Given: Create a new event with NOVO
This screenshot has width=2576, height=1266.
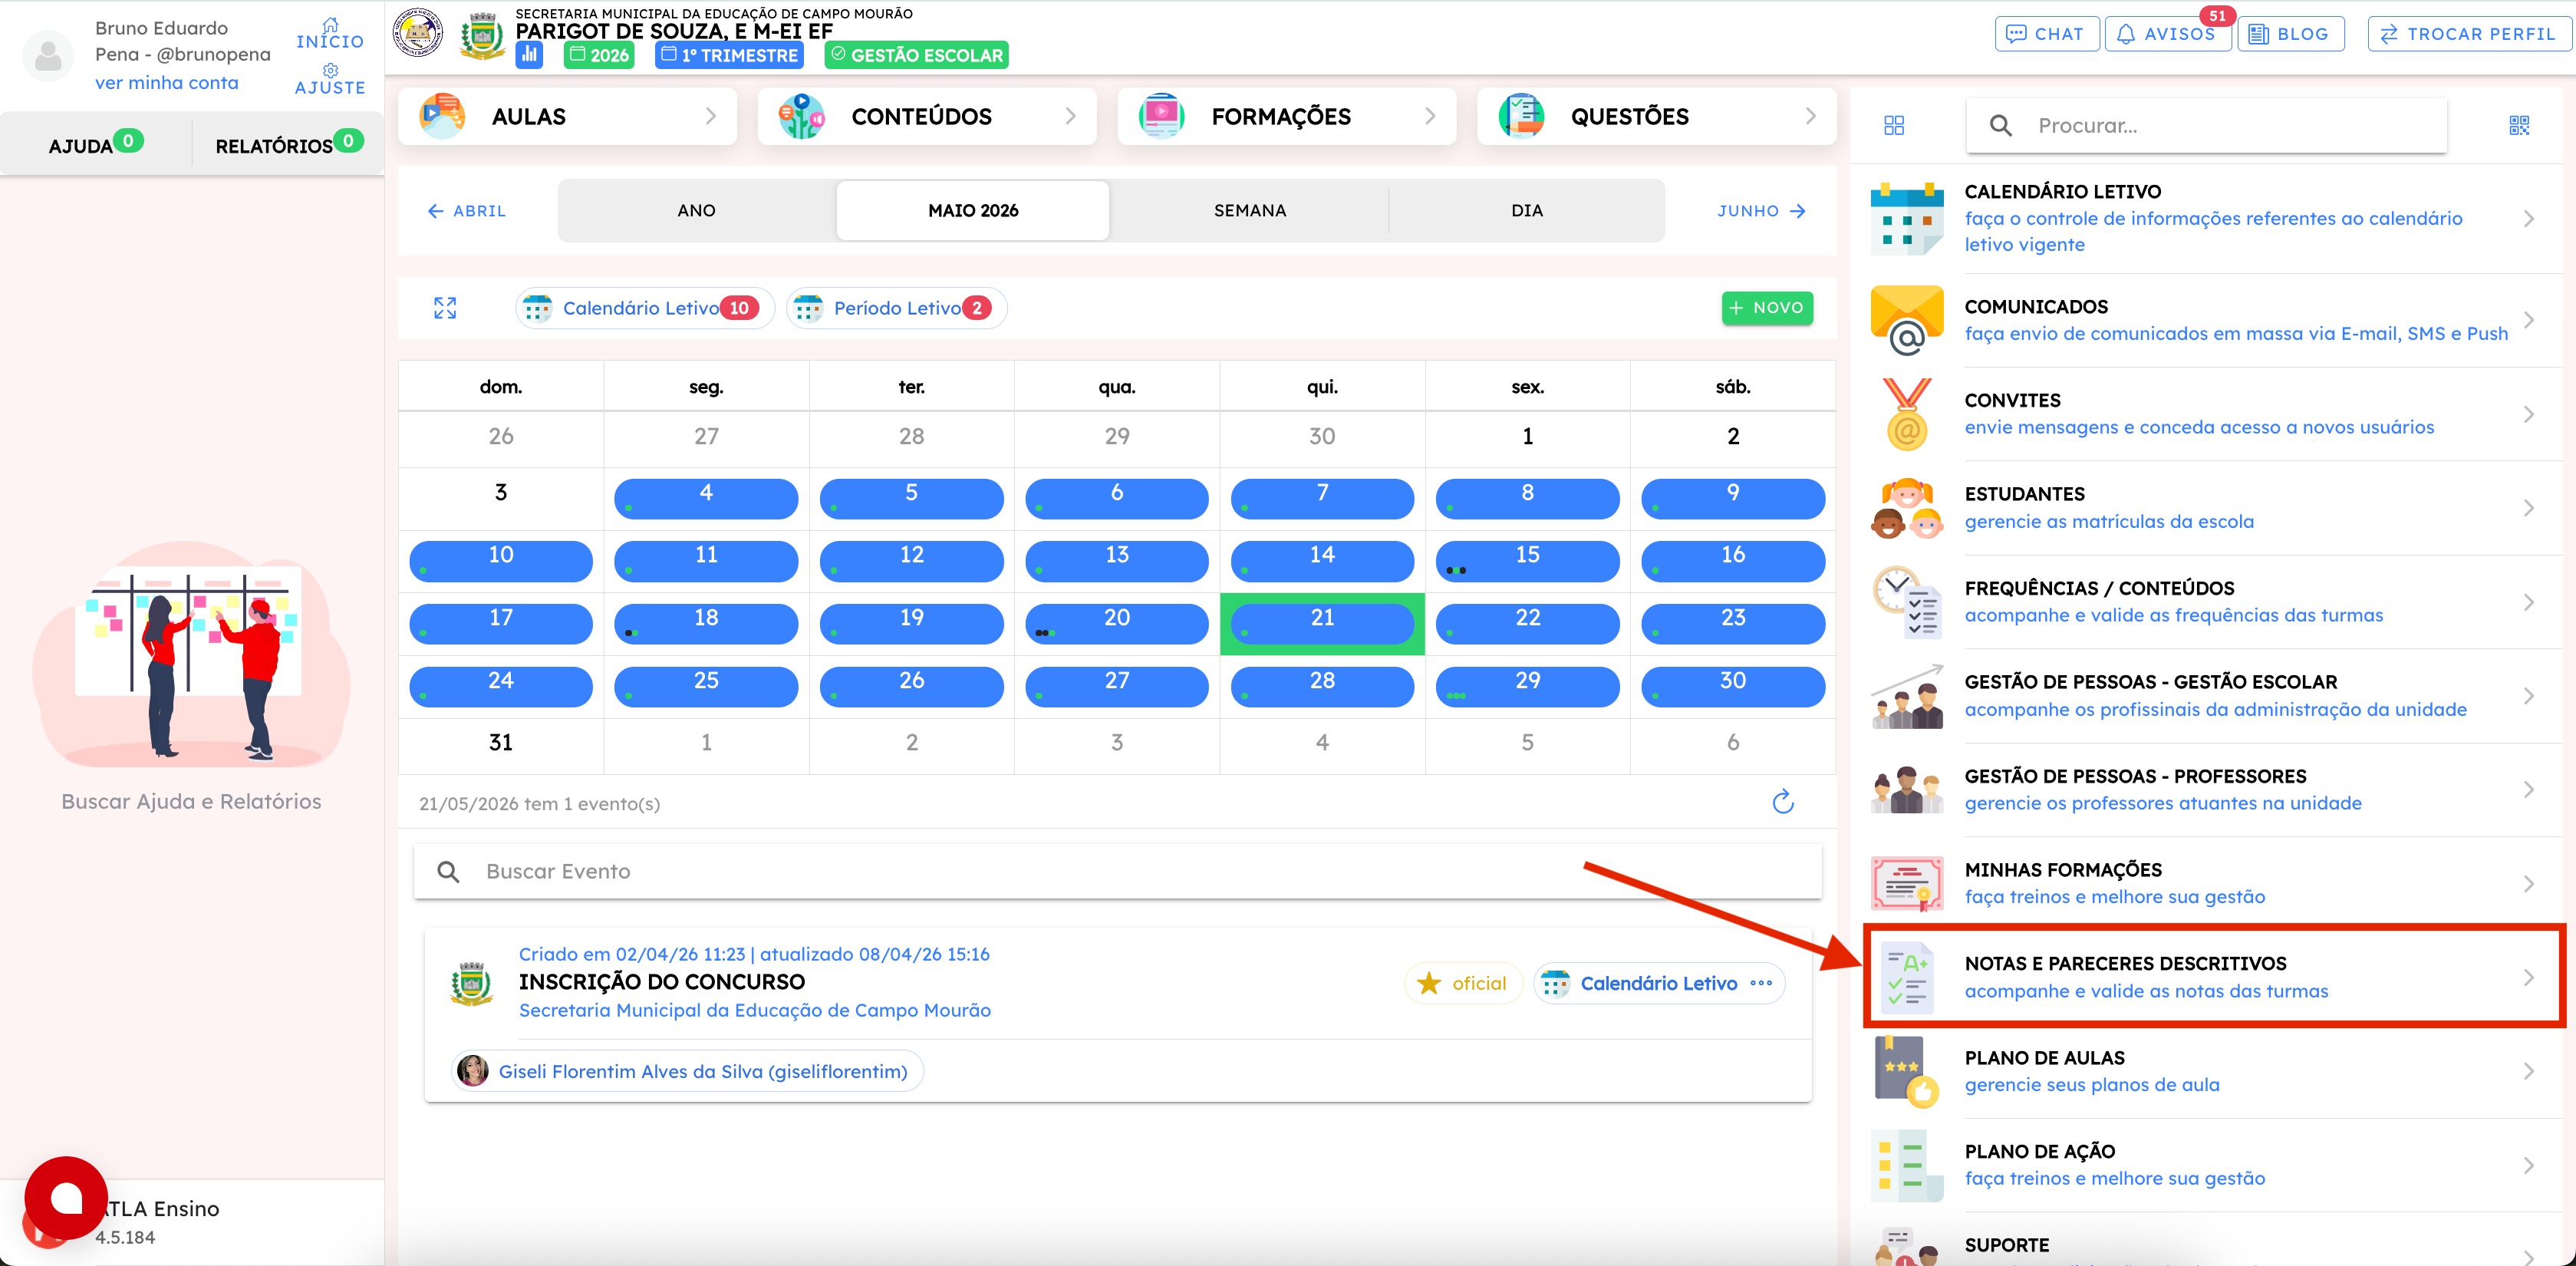Looking at the screenshot, I should (x=1767, y=308).
